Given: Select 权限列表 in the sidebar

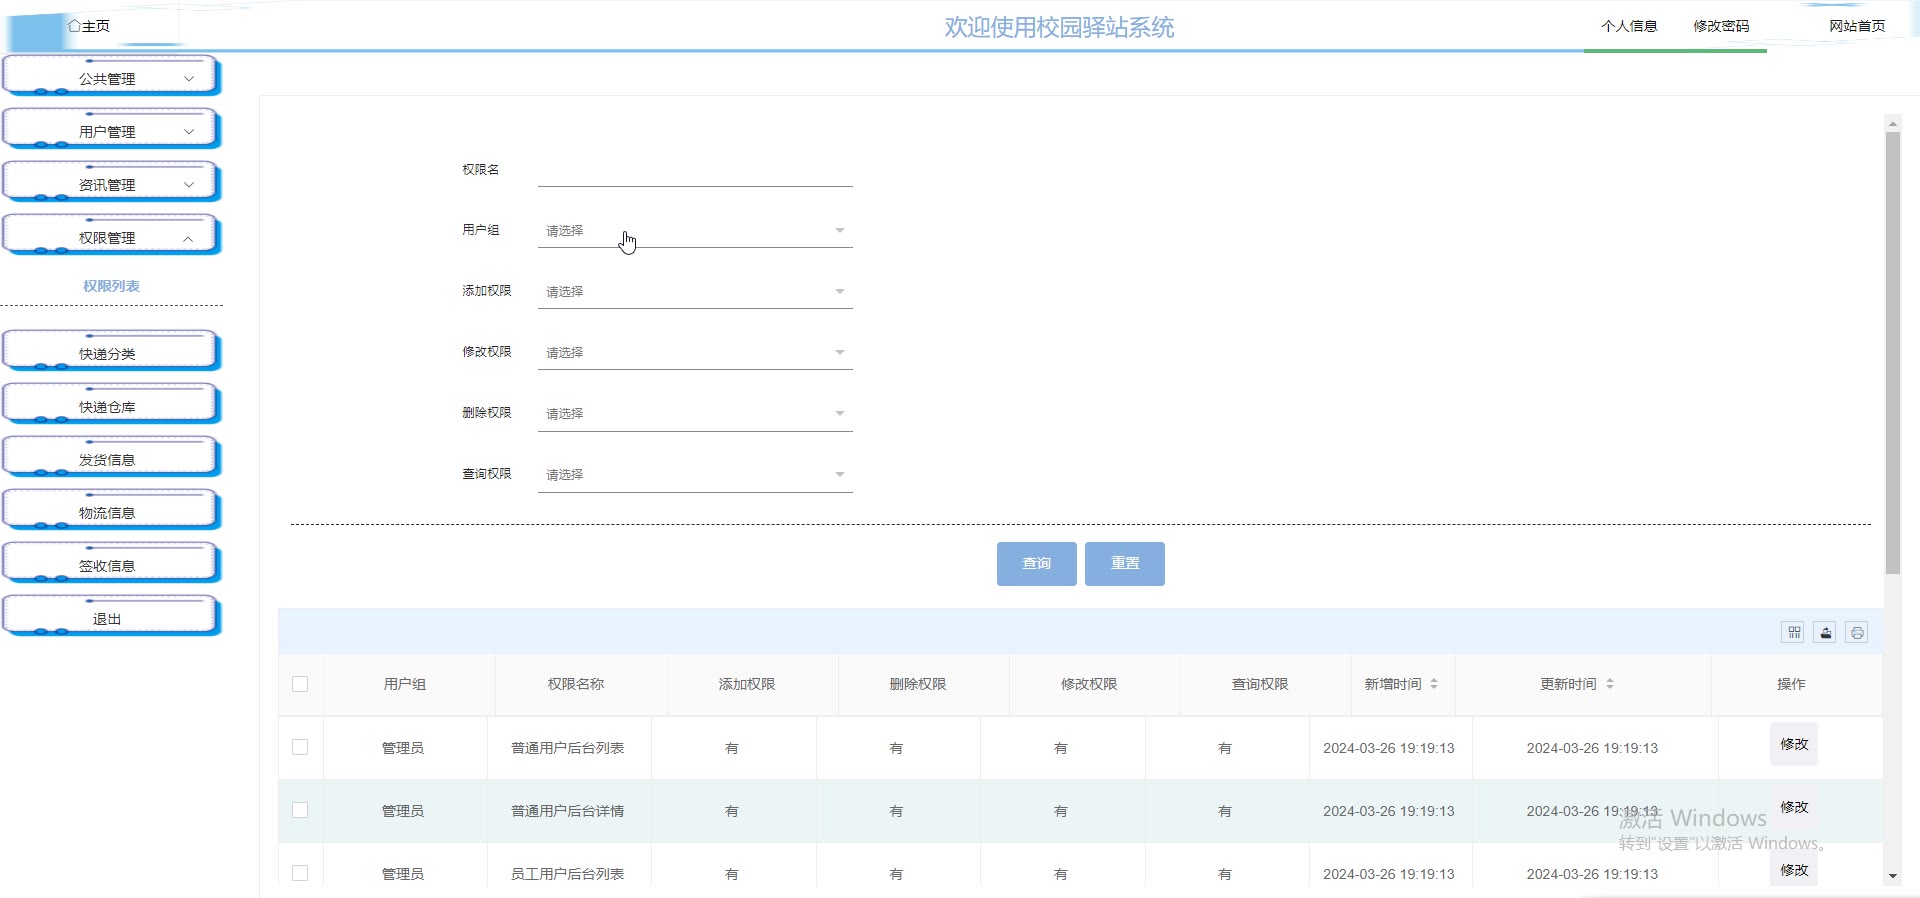Looking at the screenshot, I should (111, 286).
